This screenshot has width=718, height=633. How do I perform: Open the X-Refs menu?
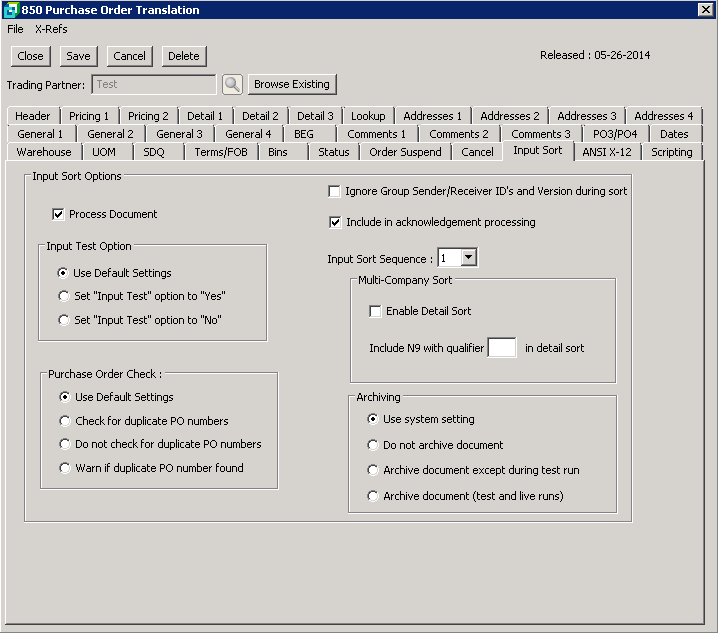tap(51, 29)
